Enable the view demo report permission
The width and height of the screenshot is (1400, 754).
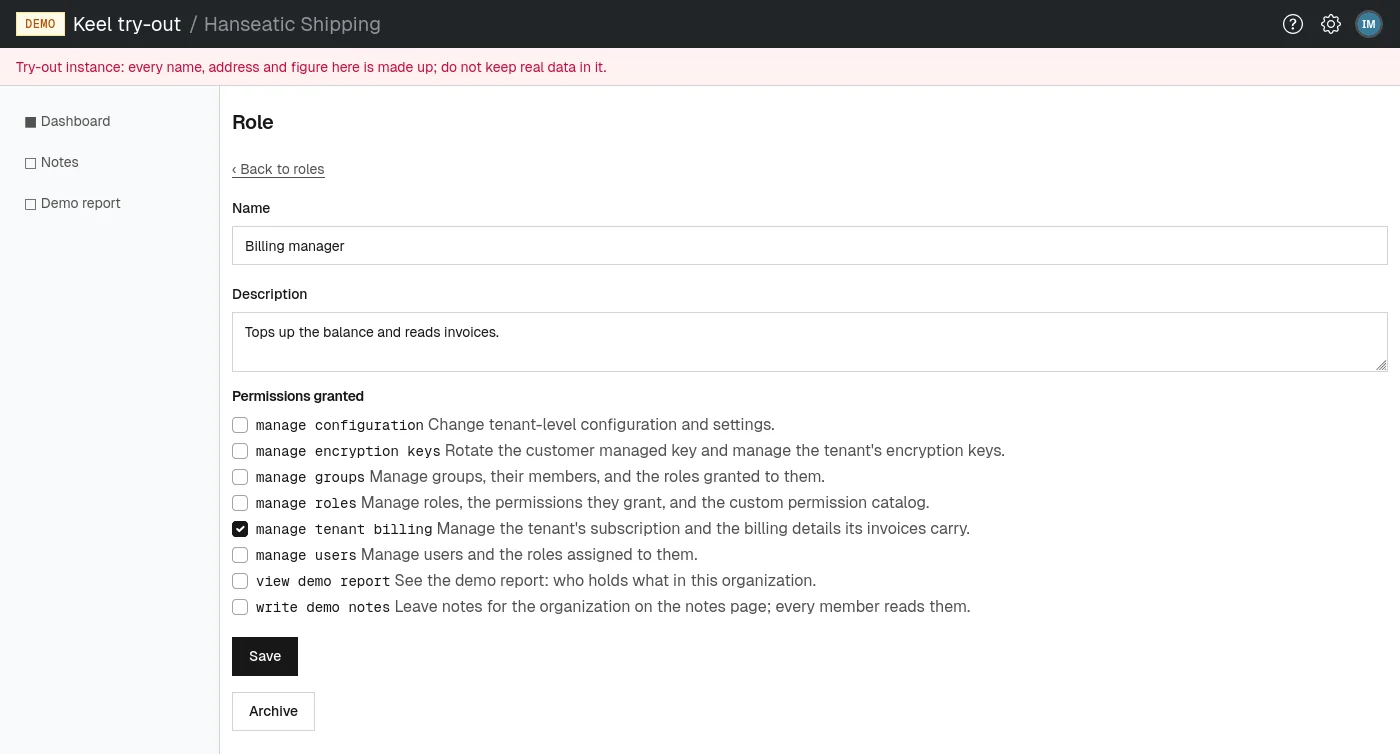coord(240,581)
